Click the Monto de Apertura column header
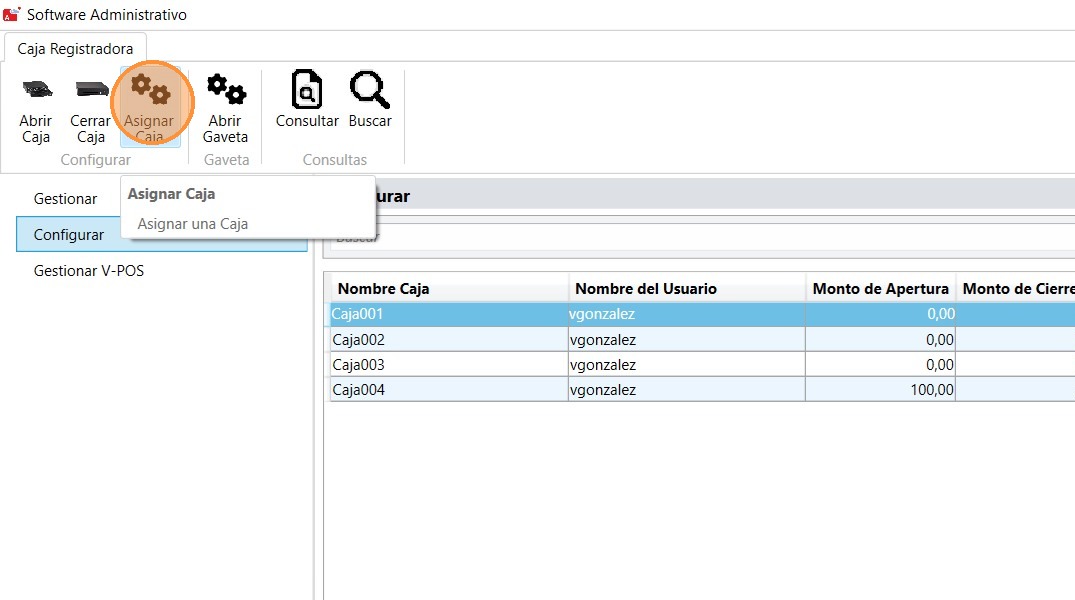 (x=880, y=289)
